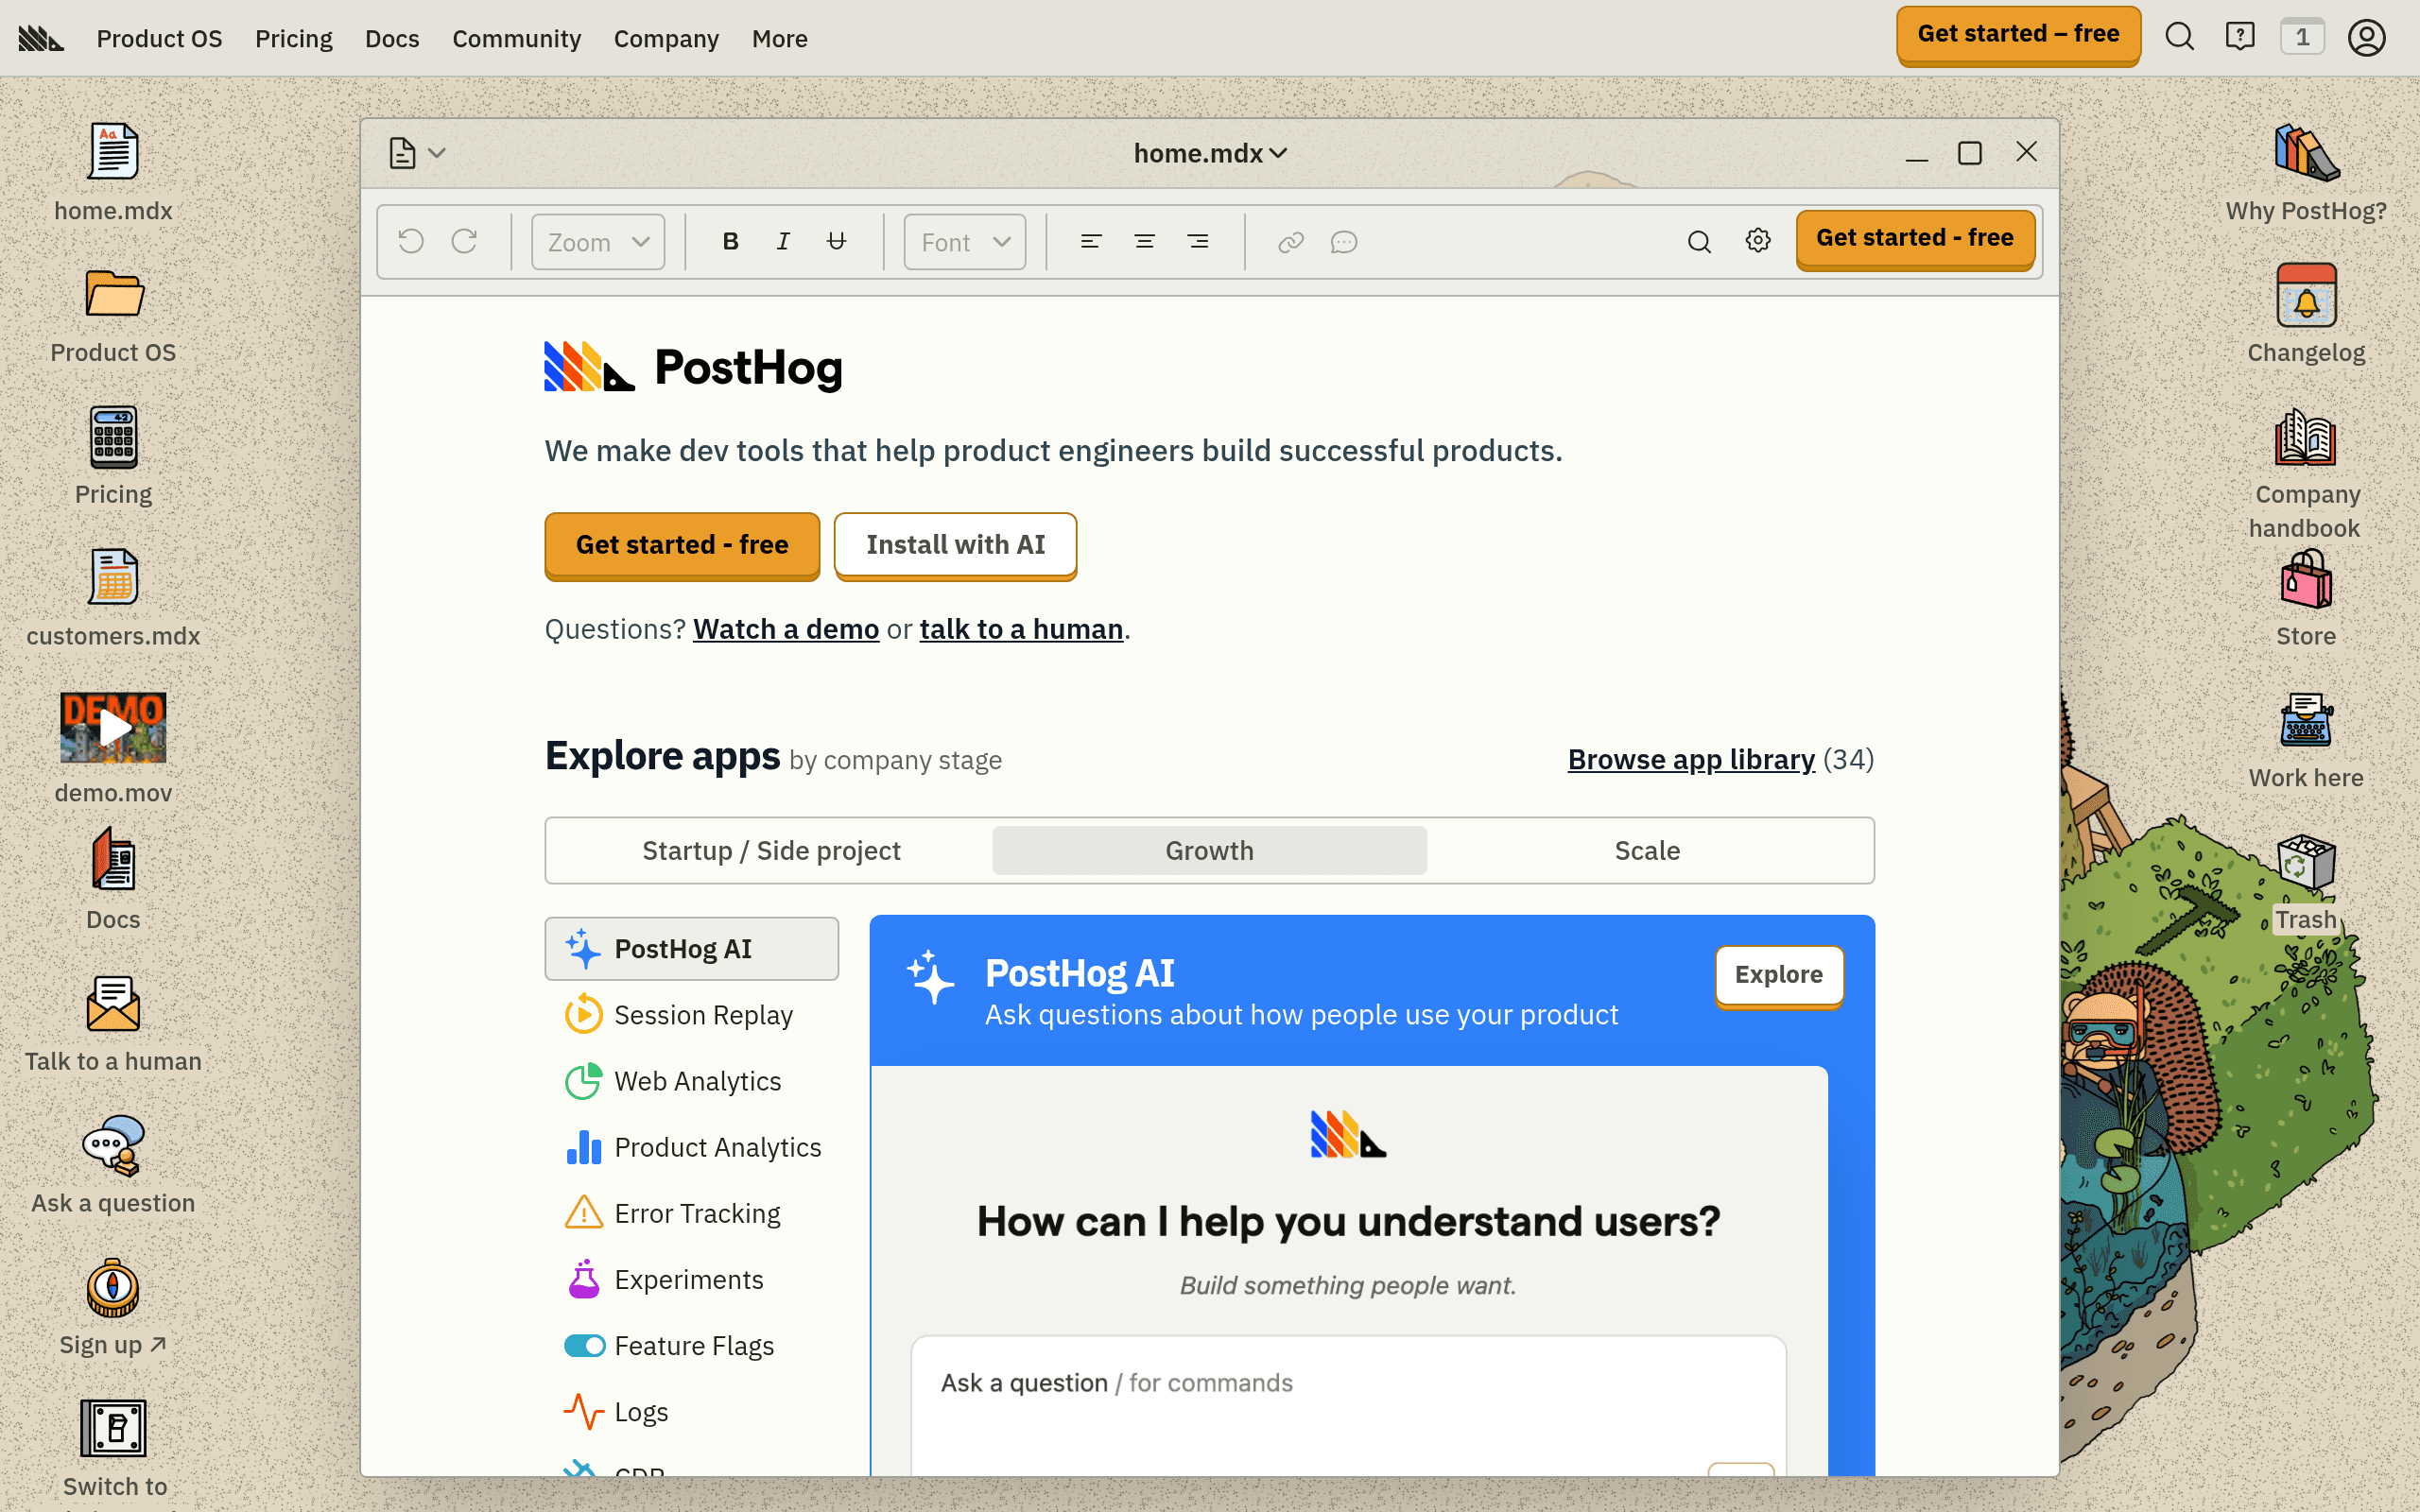Click the editor settings gear icon
The image size is (2420, 1512).
(1757, 241)
